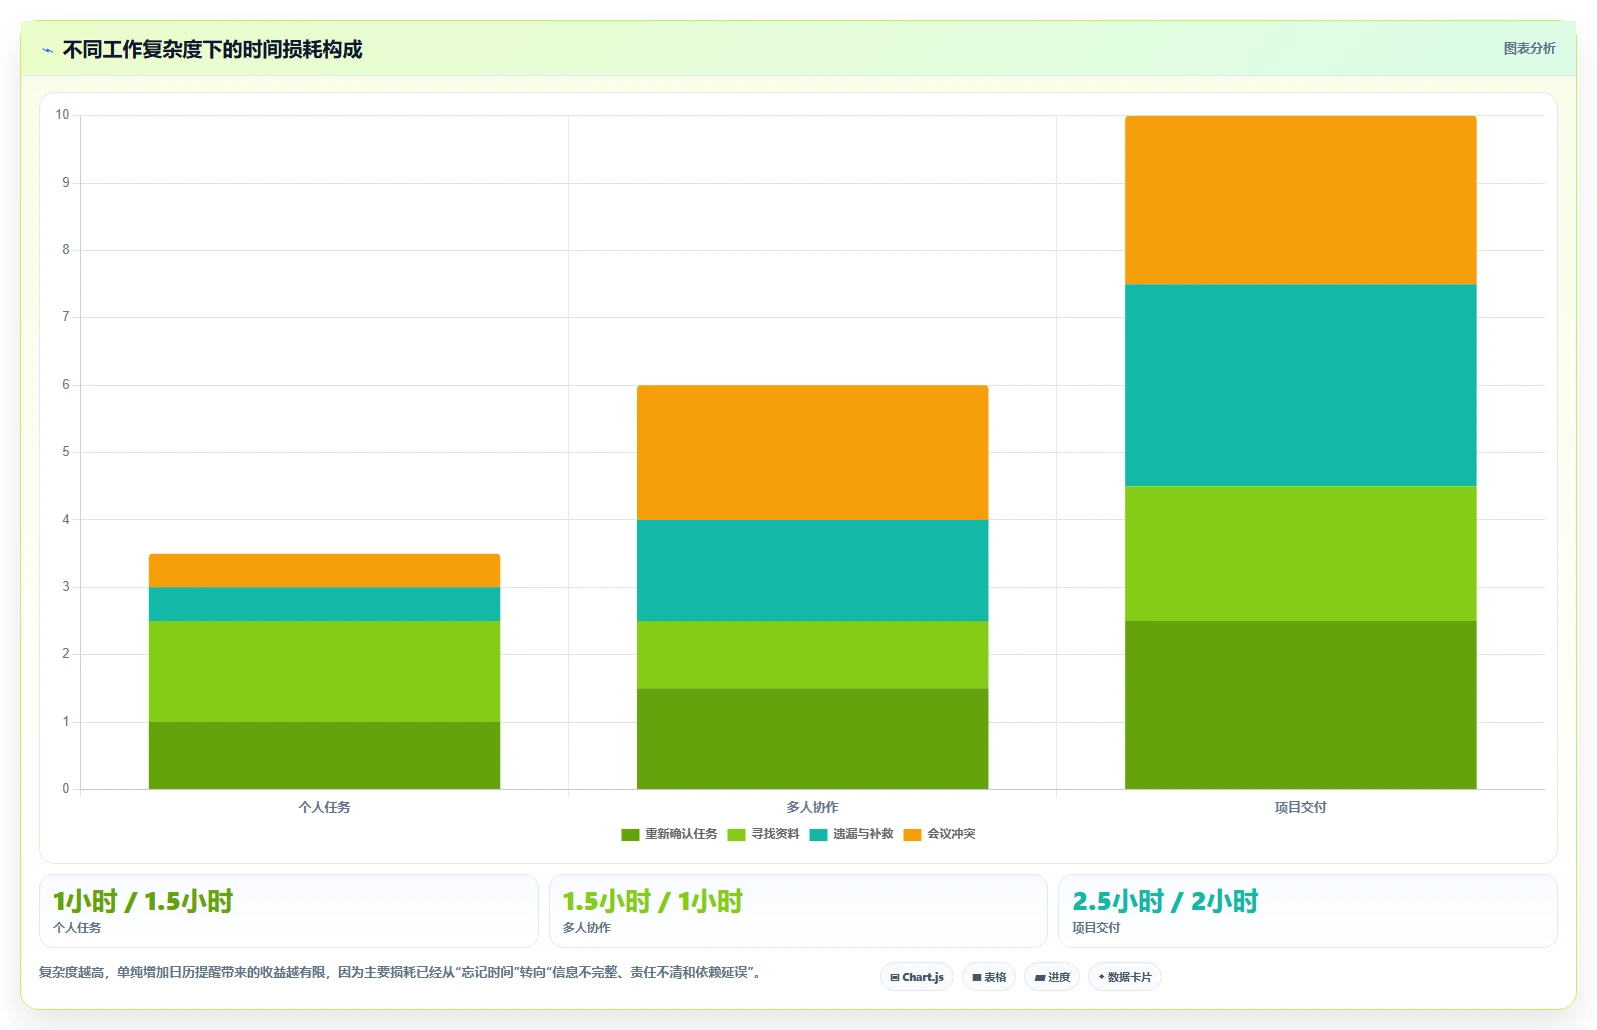Viewport: 1597px width, 1030px height.
Task: Open the 个人任务 1小时 / 1.5小时 card
Action: (x=289, y=911)
